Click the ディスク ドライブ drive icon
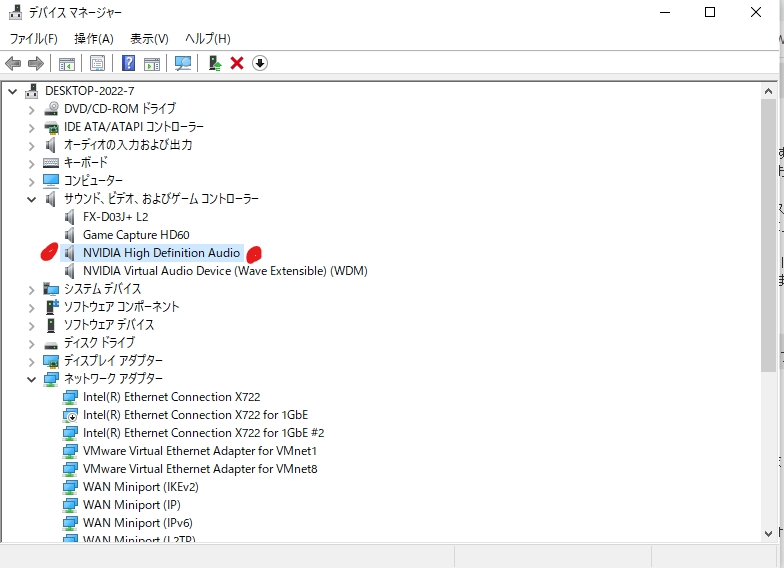784x568 pixels. pyautogui.click(x=51, y=344)
